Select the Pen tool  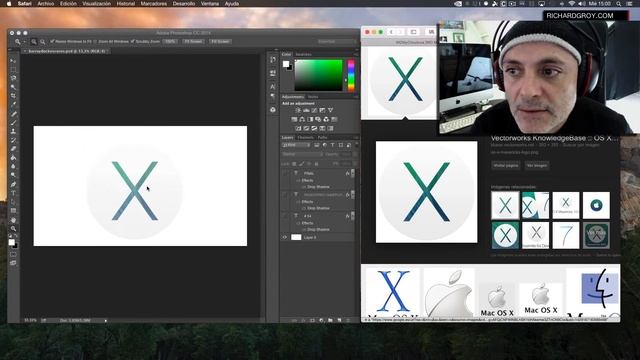click(13, 184)
